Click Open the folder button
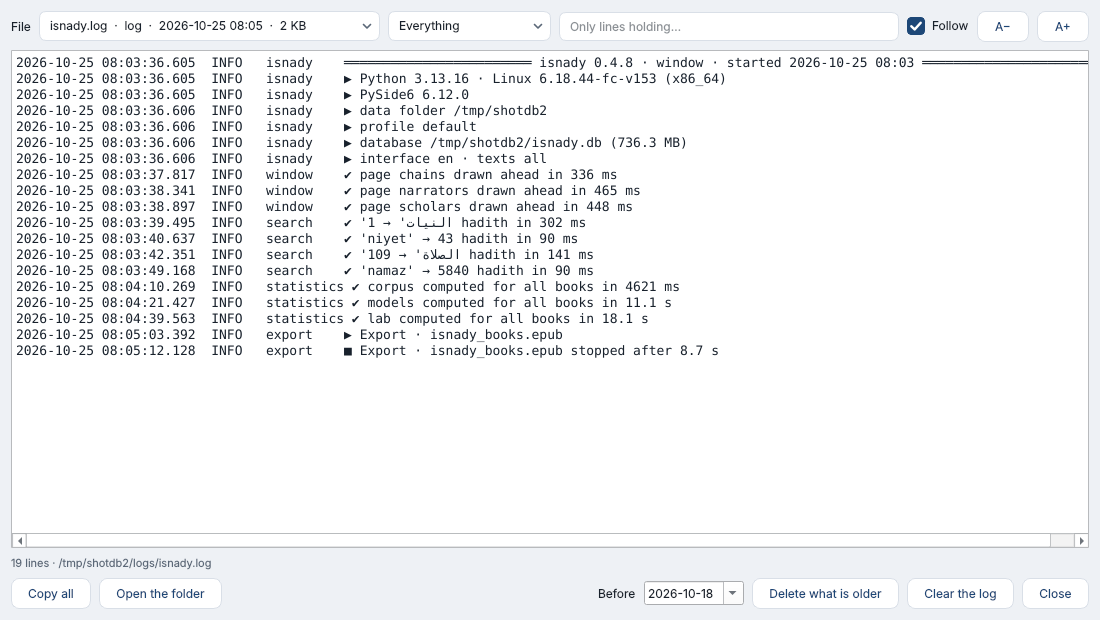The image size is (1100, 620). coord(160,593)
